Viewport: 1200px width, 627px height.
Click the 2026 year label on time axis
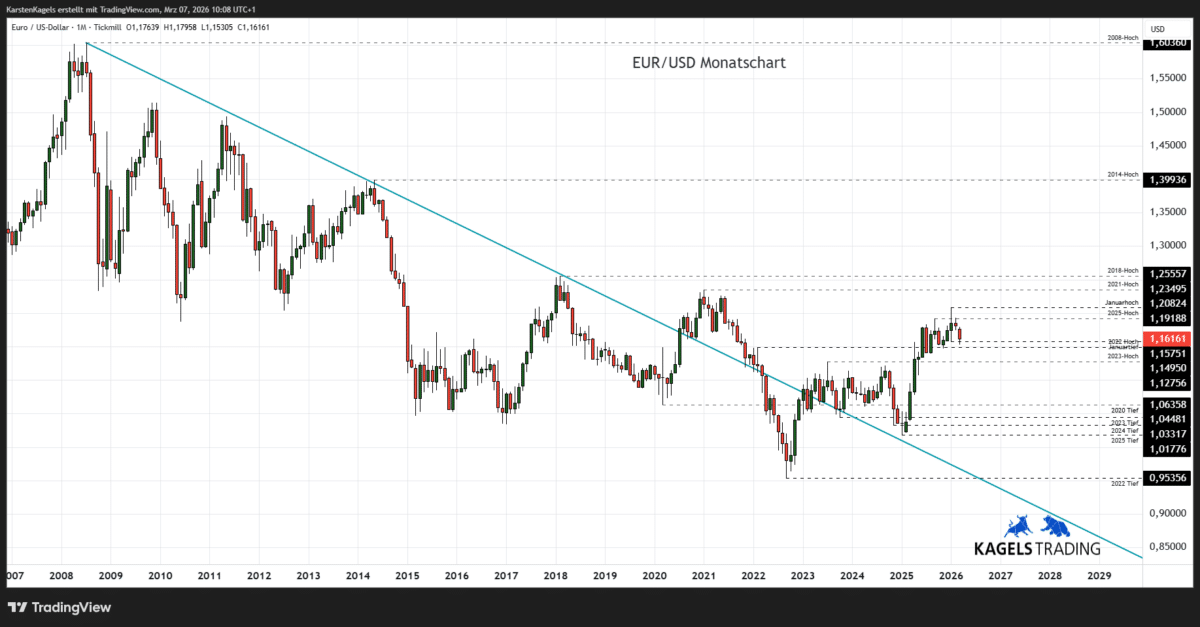click(x=951, y=576)
